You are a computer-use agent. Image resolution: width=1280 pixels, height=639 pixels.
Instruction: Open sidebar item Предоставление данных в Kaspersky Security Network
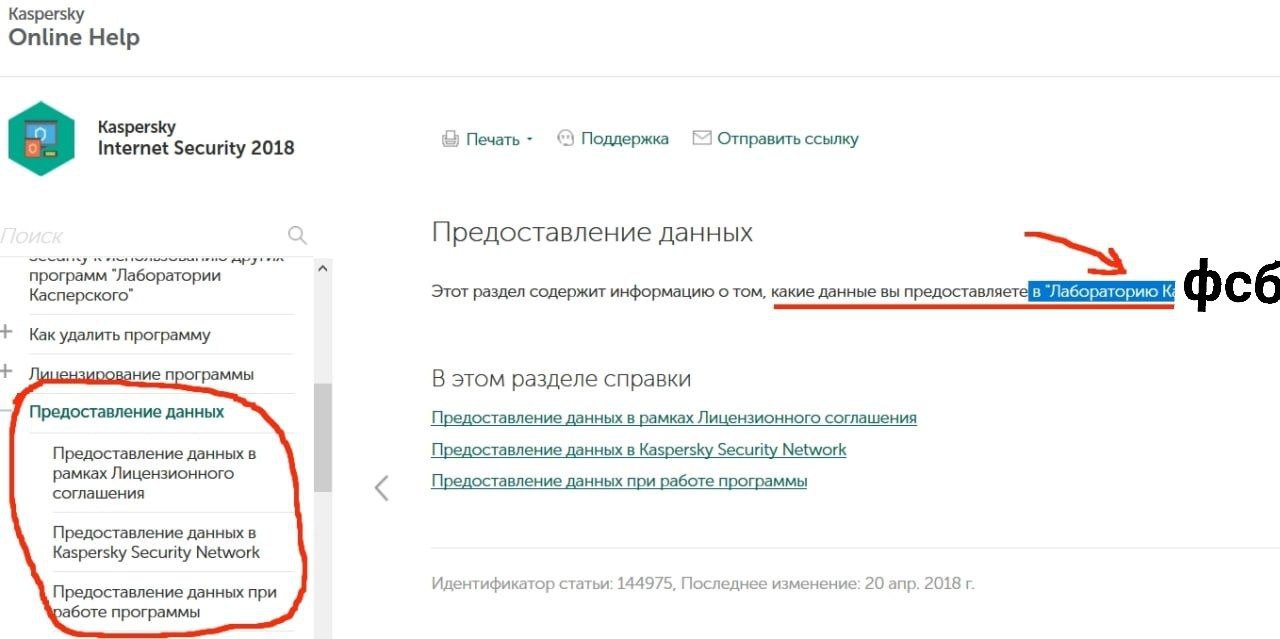point(156,542)
